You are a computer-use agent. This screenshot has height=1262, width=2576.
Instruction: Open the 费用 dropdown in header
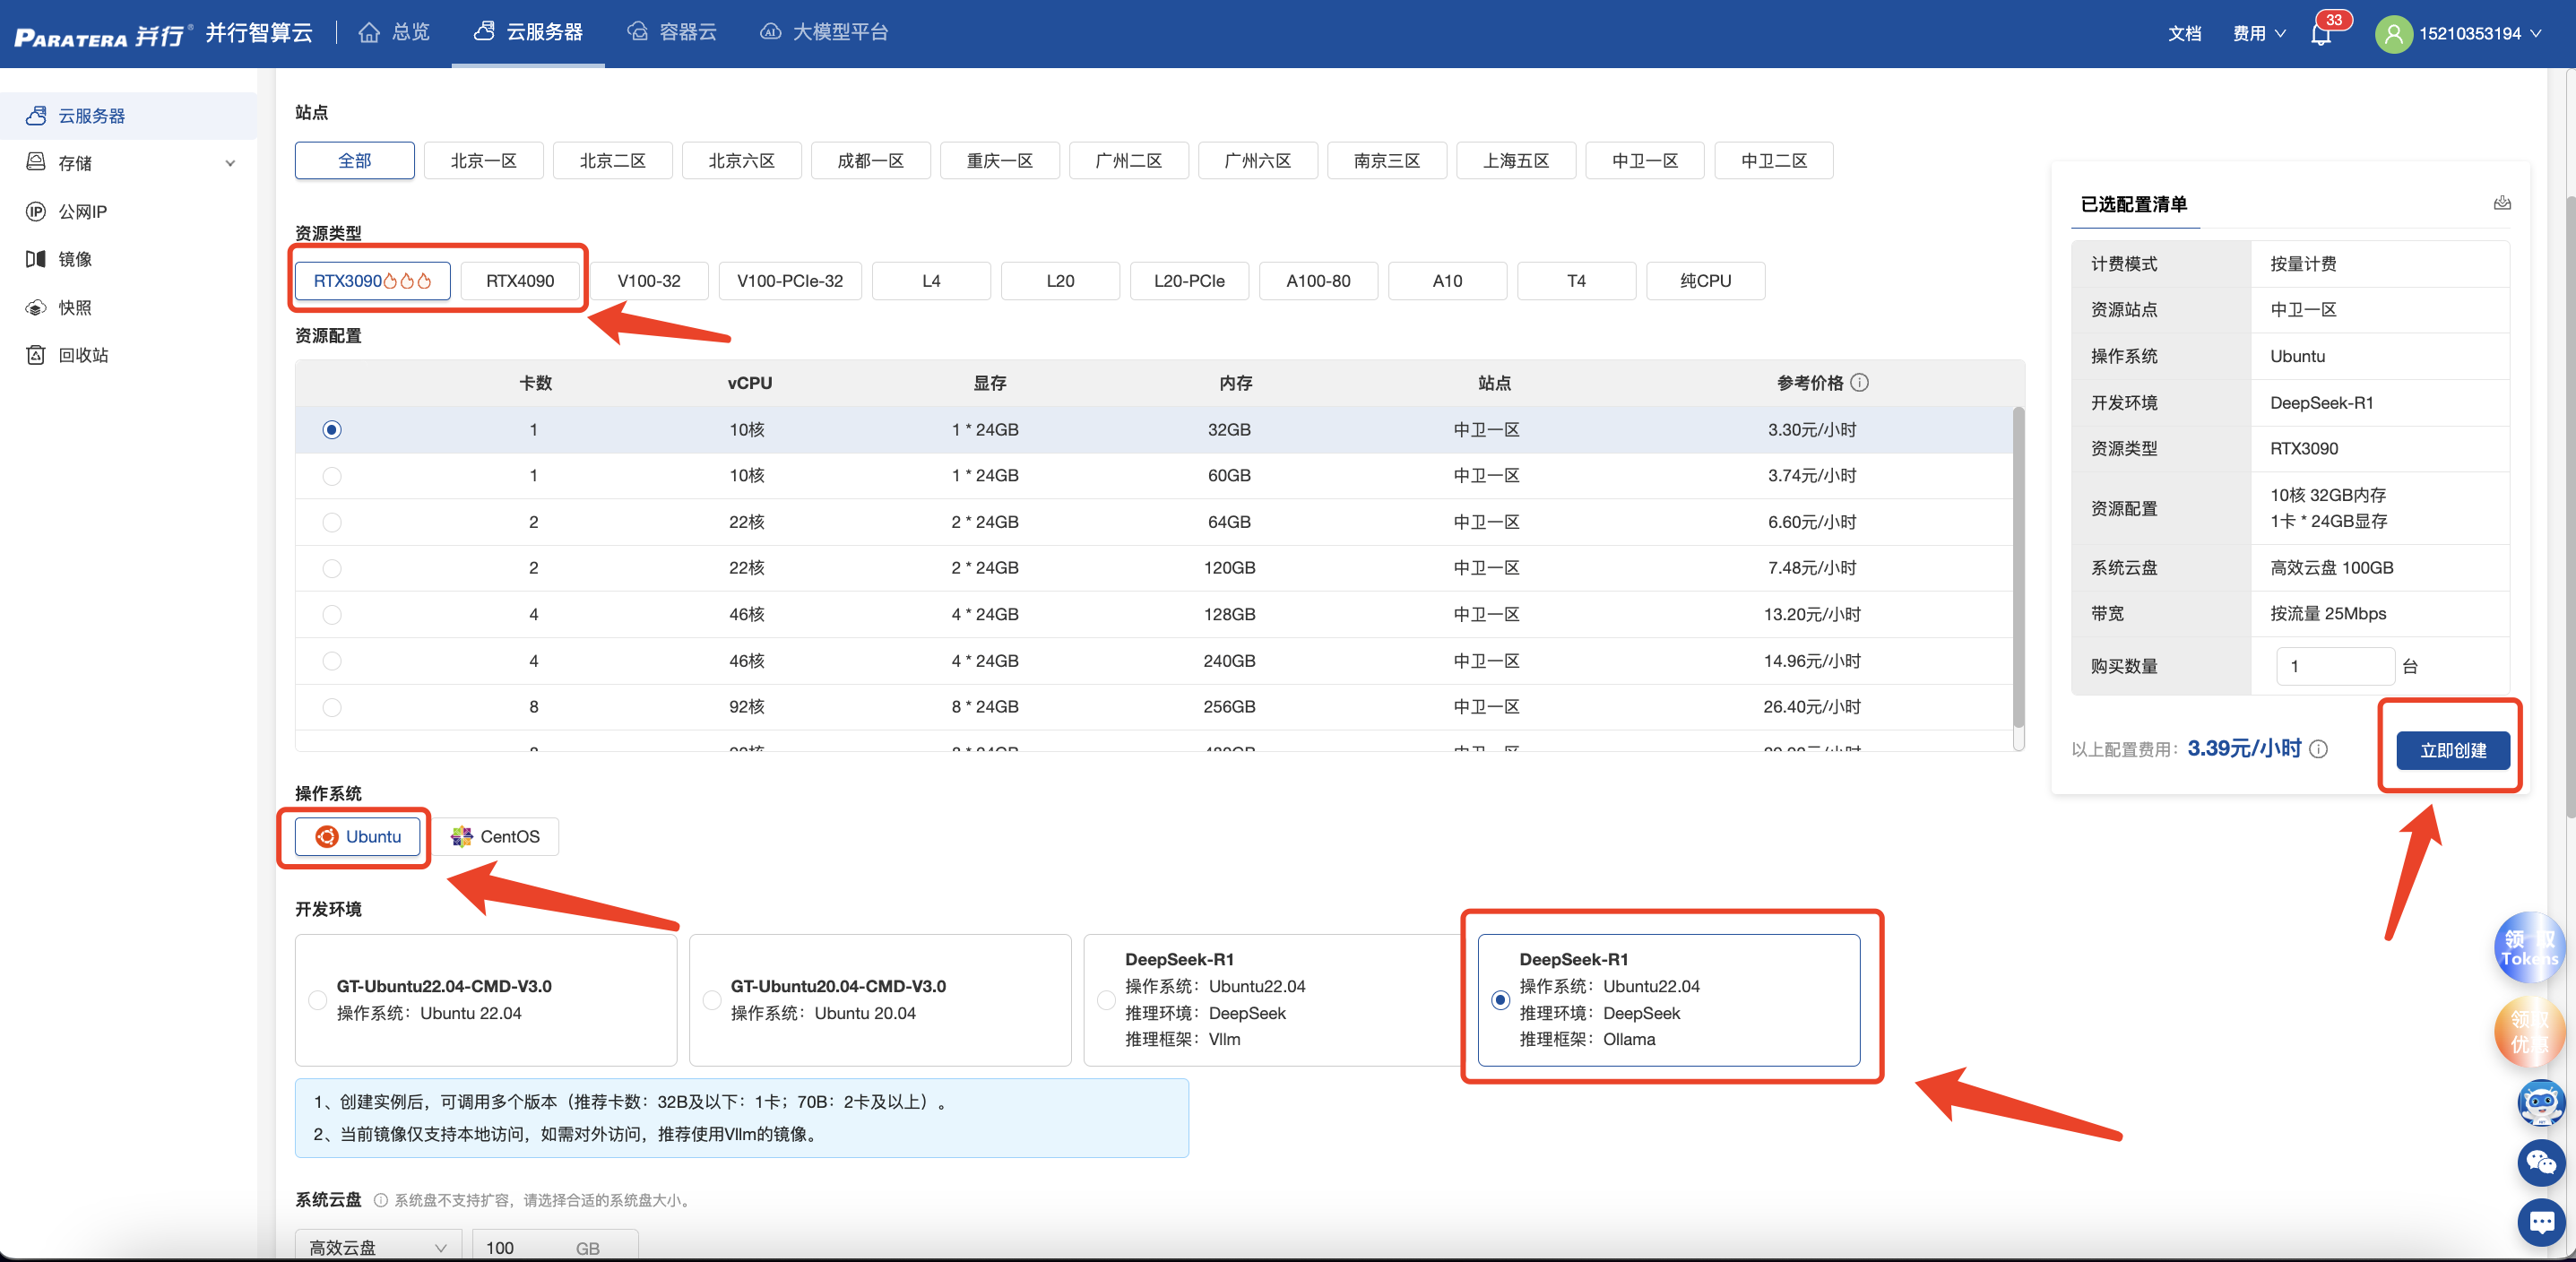[2259, 34]
